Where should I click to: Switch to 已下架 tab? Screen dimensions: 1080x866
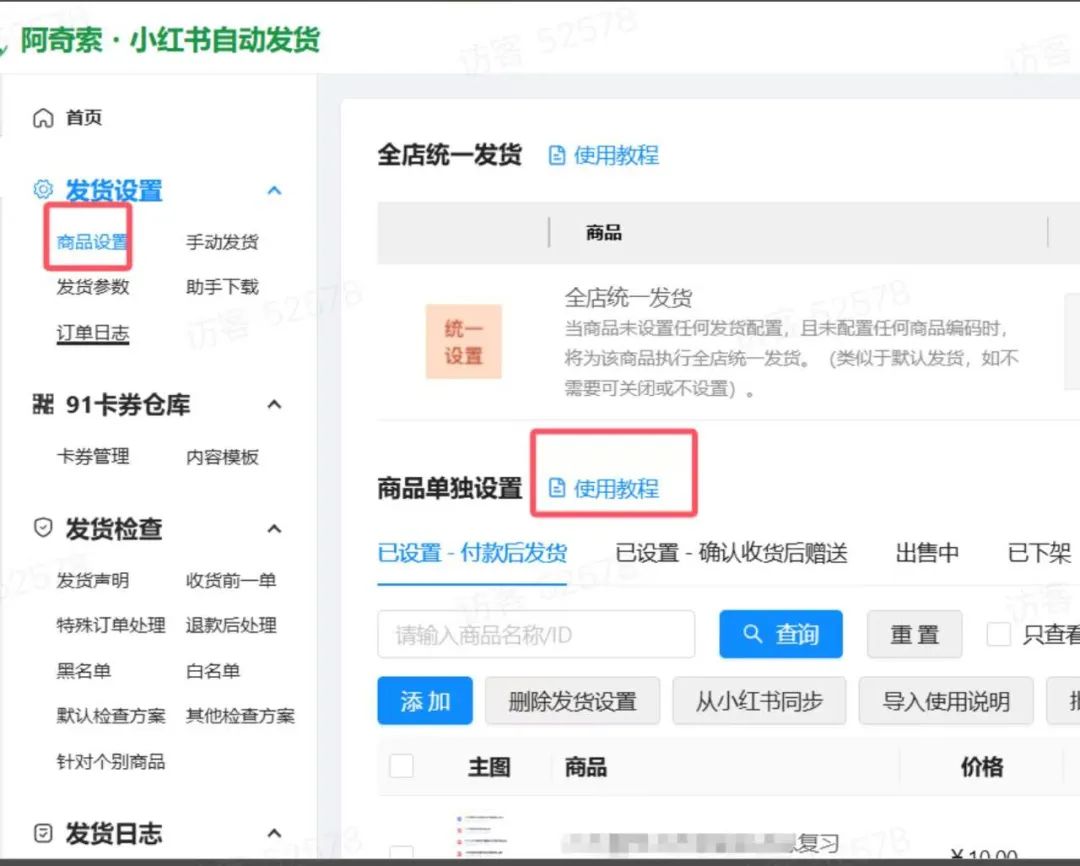(x=1039, y=553)
